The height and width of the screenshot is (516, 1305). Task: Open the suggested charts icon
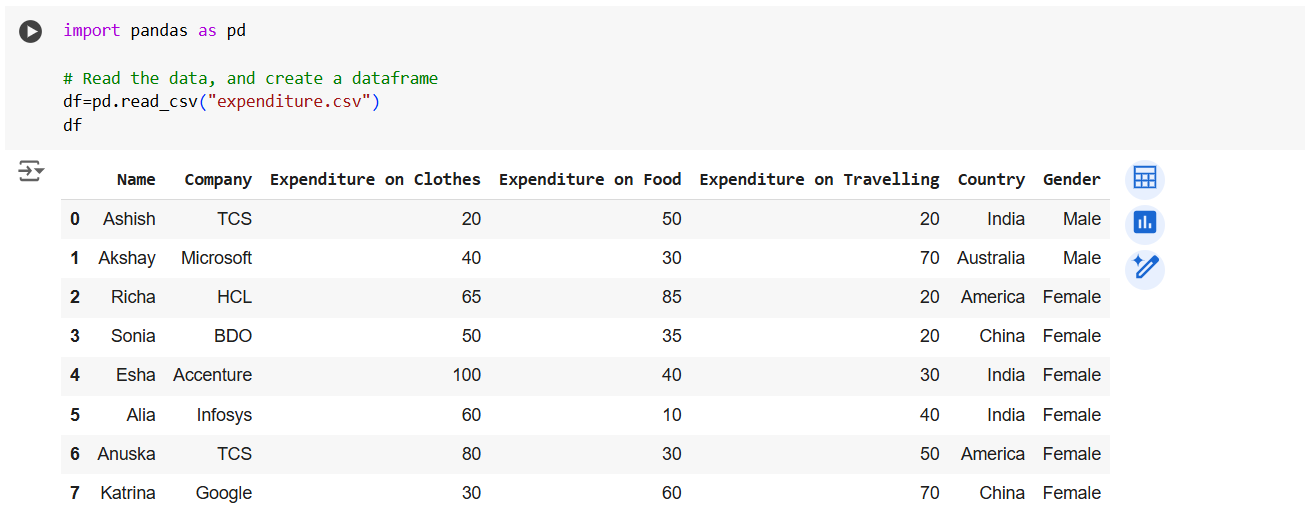[x=1145, y=223]
